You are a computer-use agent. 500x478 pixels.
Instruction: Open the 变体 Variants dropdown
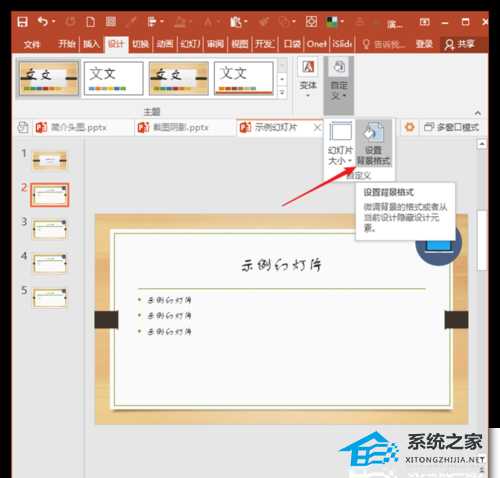(x=308, y=79)
